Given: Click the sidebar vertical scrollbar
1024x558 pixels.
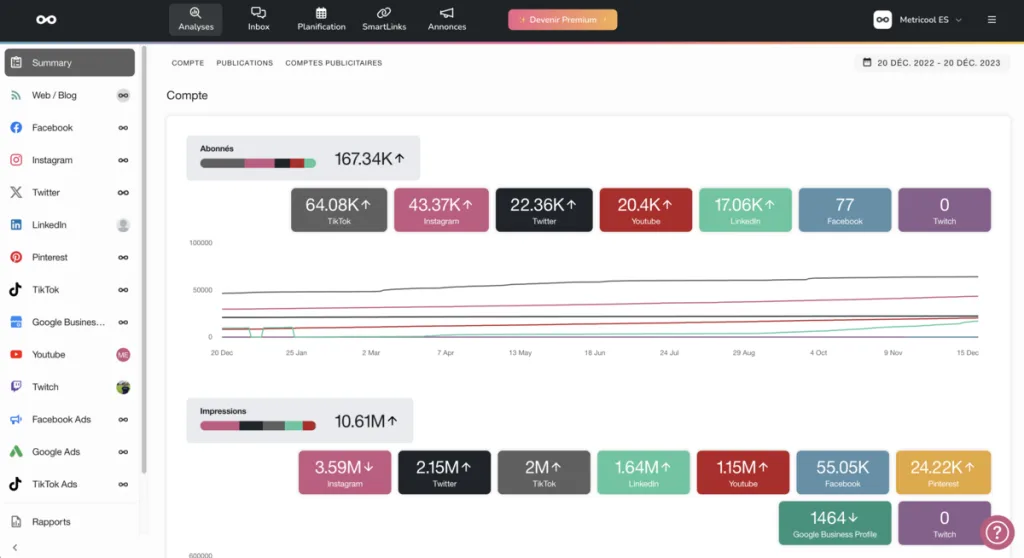Looking at the screenshot, I should [144, 260].
